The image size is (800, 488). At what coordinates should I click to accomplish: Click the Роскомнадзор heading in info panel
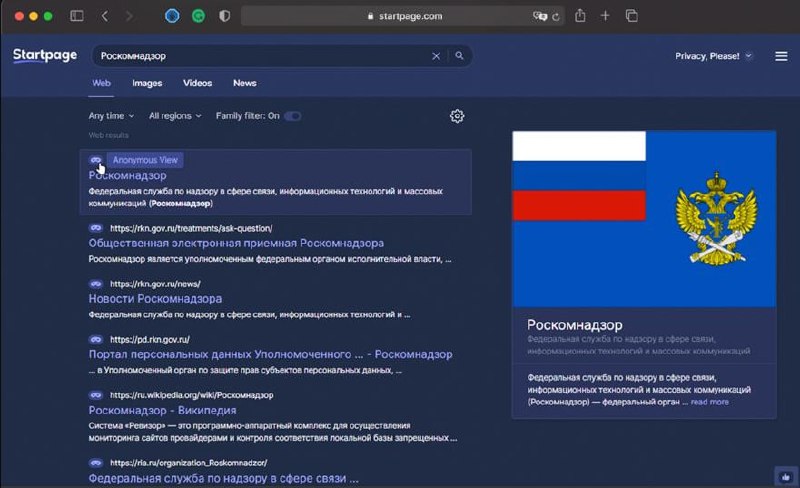tap(574, 325)
